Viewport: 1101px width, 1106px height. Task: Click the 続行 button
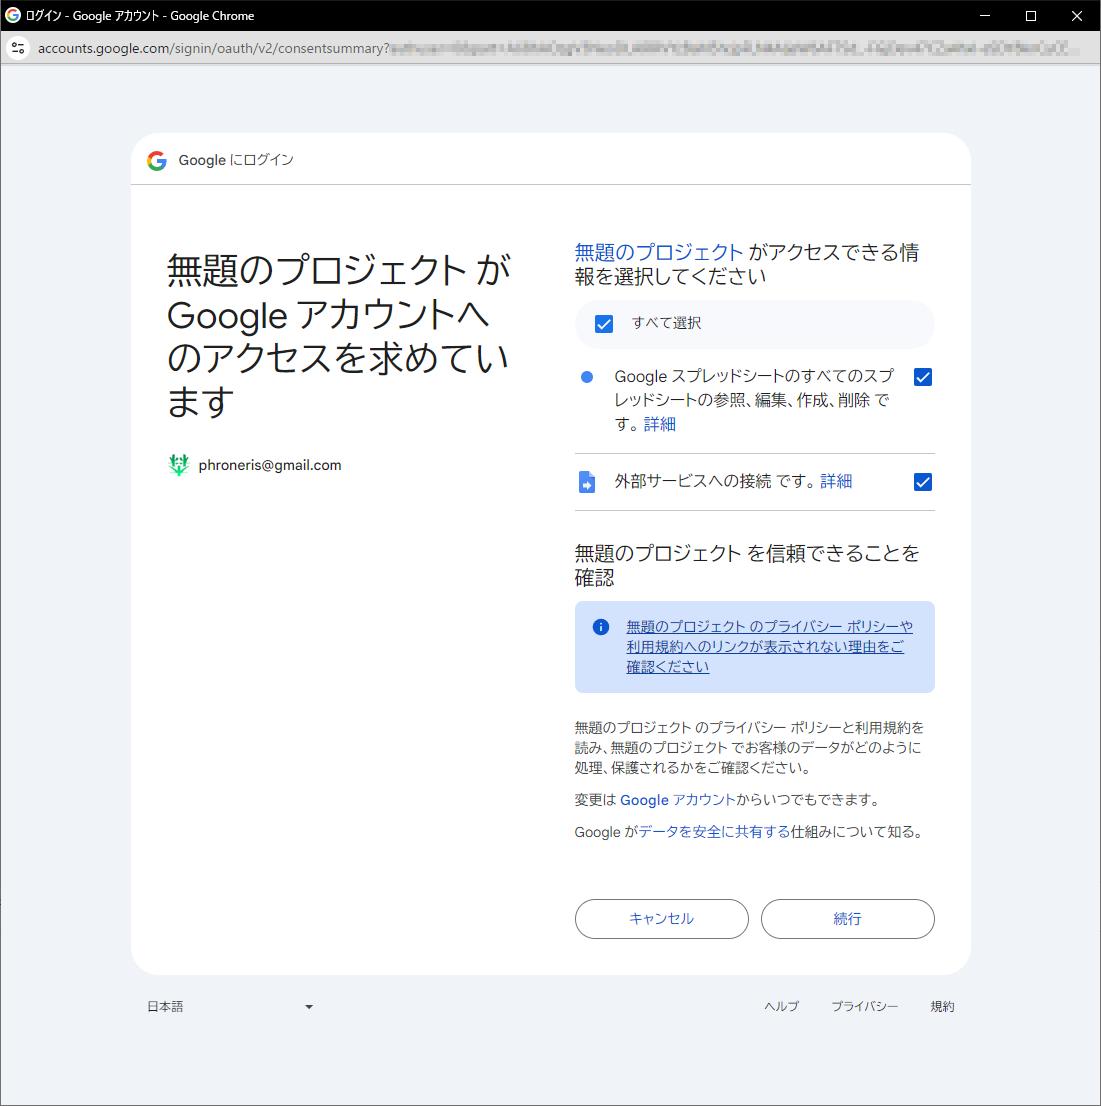tap(848, 919)
